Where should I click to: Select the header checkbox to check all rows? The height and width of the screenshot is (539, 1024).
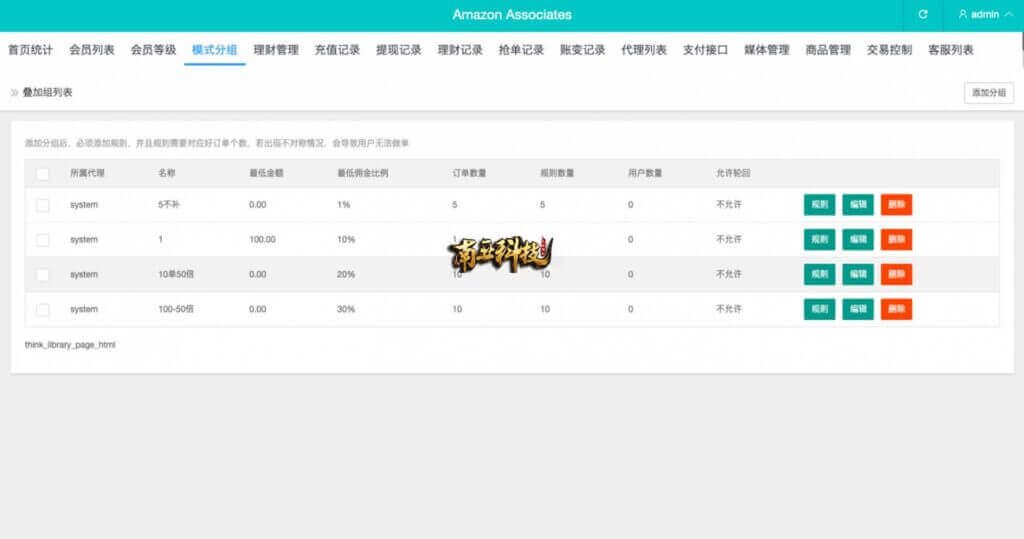[x=42, y=174]
